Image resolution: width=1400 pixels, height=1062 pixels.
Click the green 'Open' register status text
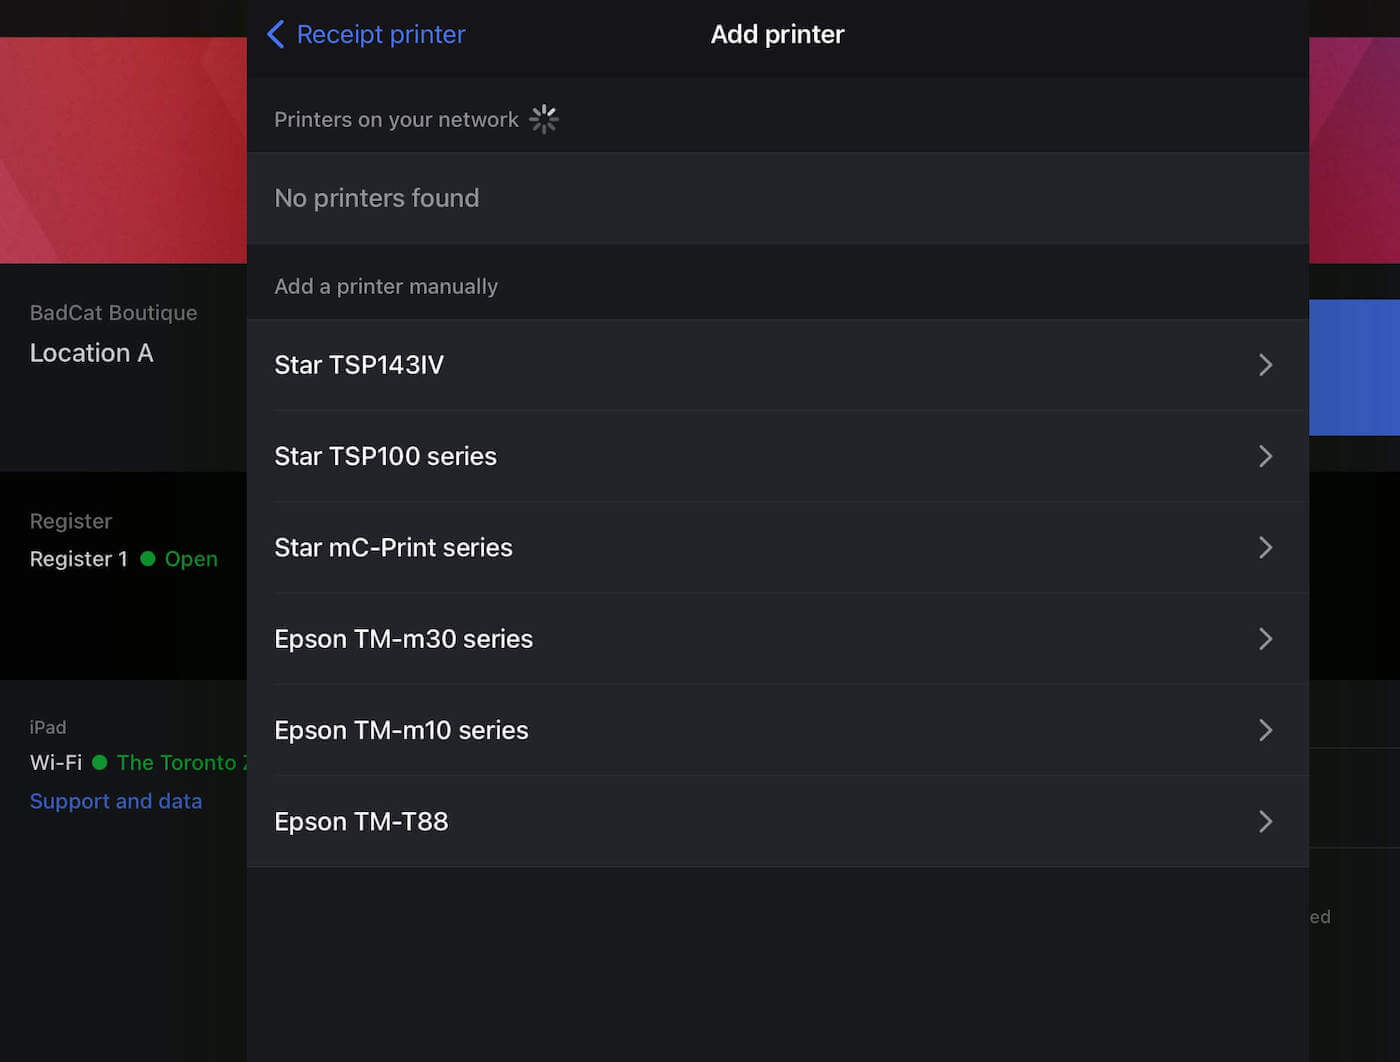pos(191,559)
